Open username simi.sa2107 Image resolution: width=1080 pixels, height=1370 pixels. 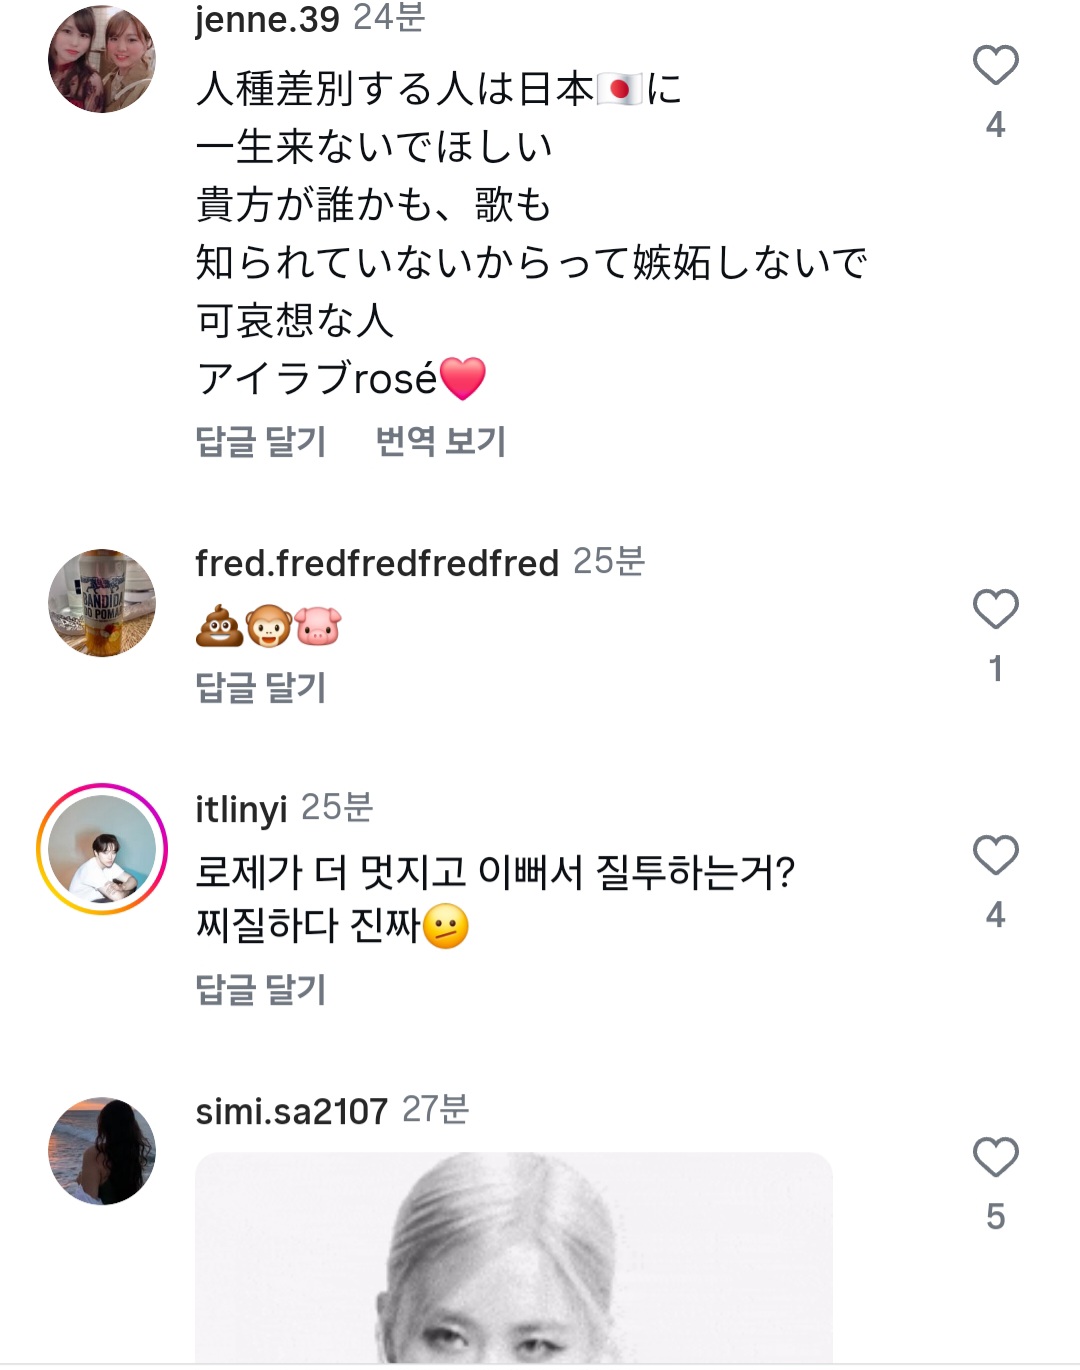(291, 1111)
